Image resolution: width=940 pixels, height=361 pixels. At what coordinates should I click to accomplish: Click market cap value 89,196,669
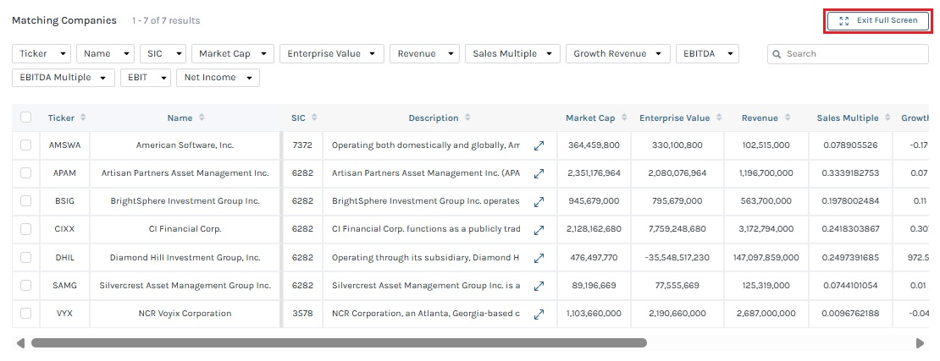[593, 285]
